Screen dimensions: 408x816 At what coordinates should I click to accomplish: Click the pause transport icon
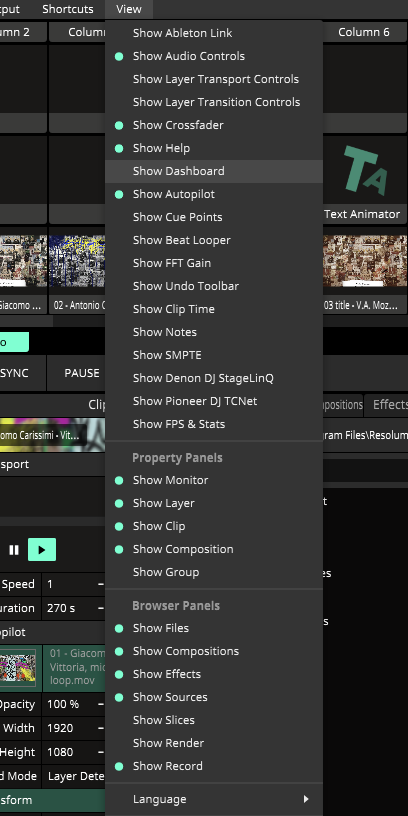click(14, 550)
